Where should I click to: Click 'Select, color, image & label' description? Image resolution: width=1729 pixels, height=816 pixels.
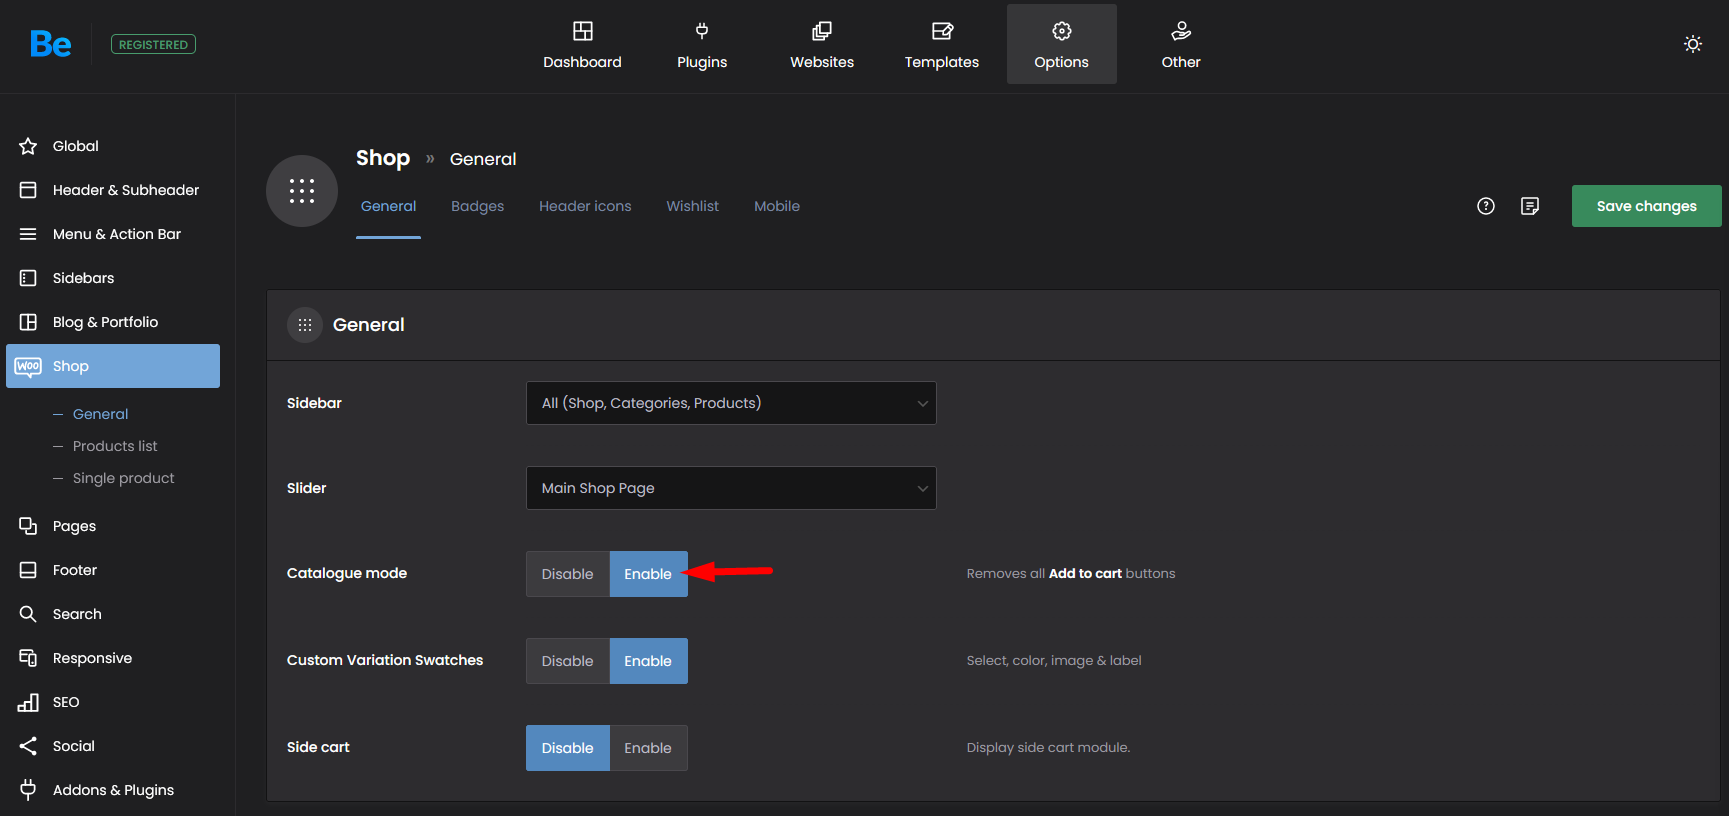(x=1054, y=660)
